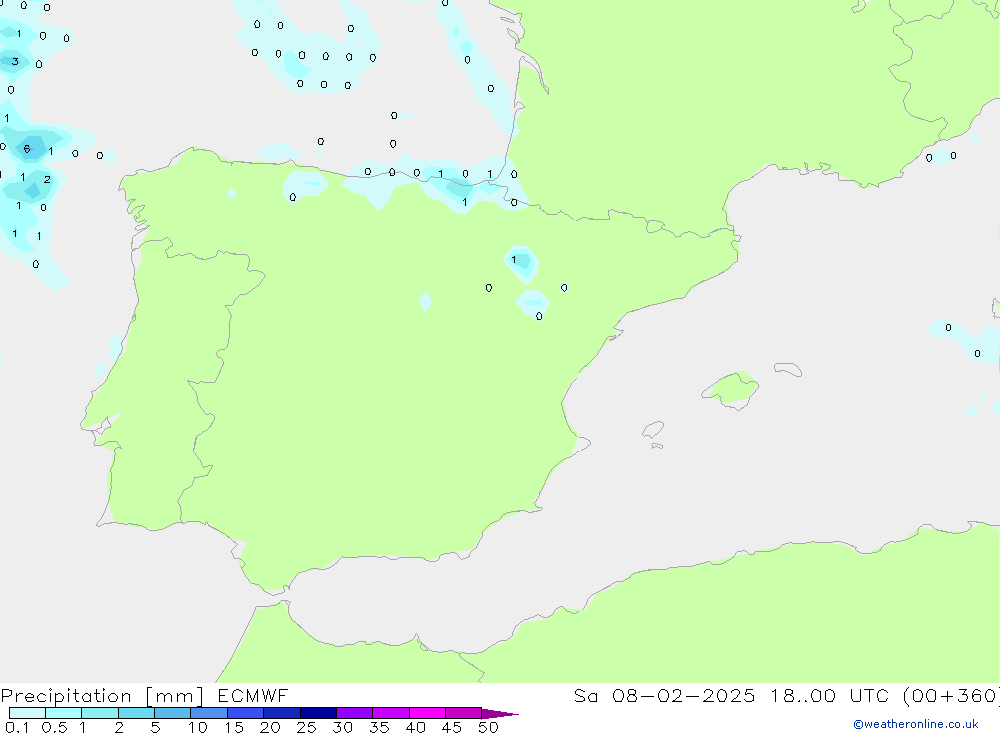Image resolution: width=1000 pixels, height=733 pixels.
Task: Click the legend label '0.1'
Action: (17, 727)
